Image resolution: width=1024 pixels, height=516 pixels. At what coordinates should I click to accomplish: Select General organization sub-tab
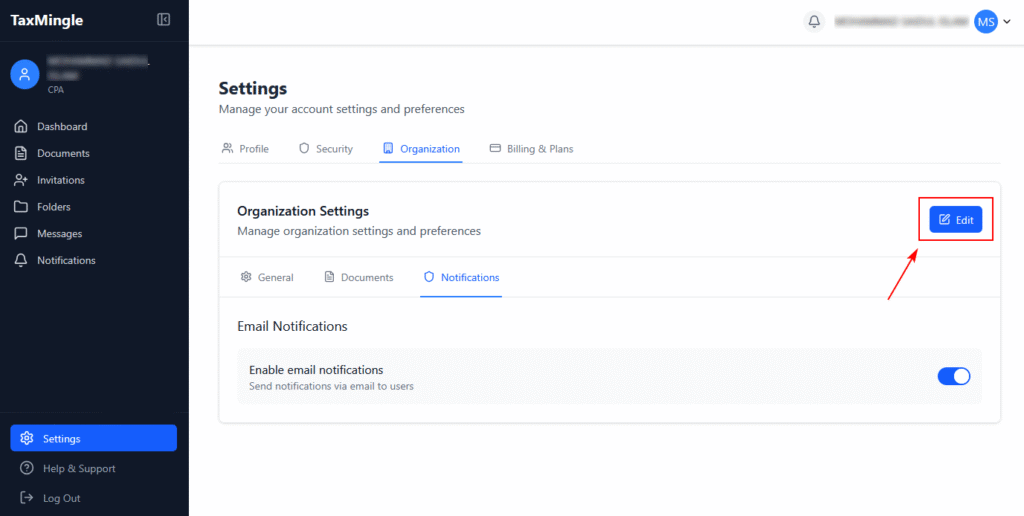tap(267, 277)
